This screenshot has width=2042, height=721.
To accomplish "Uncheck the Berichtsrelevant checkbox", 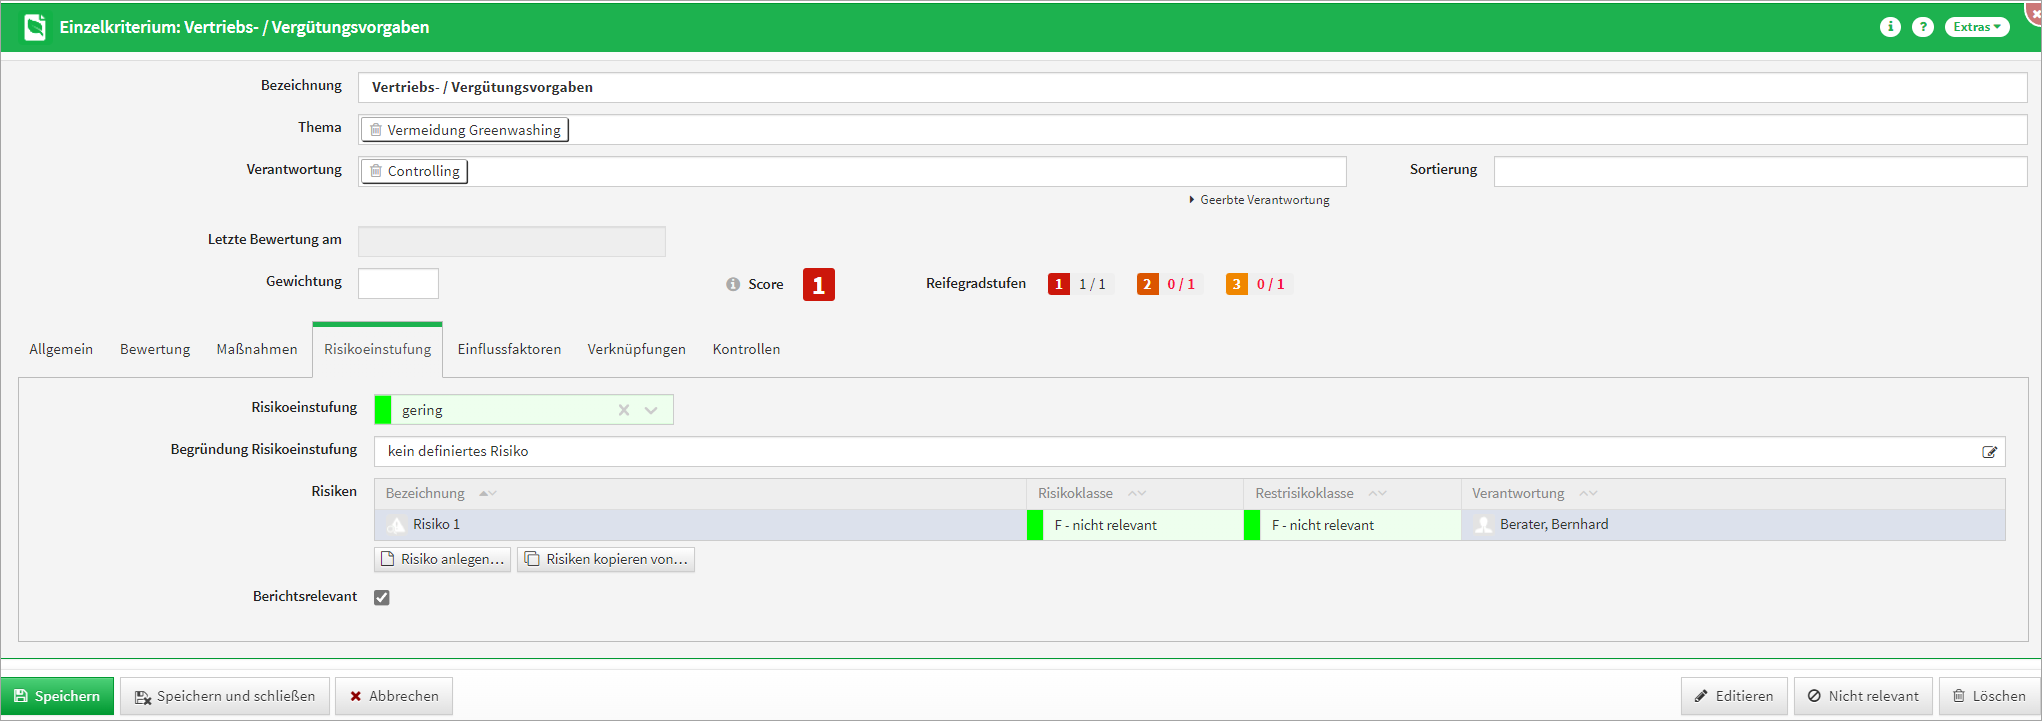I will [x=382, y=597].
